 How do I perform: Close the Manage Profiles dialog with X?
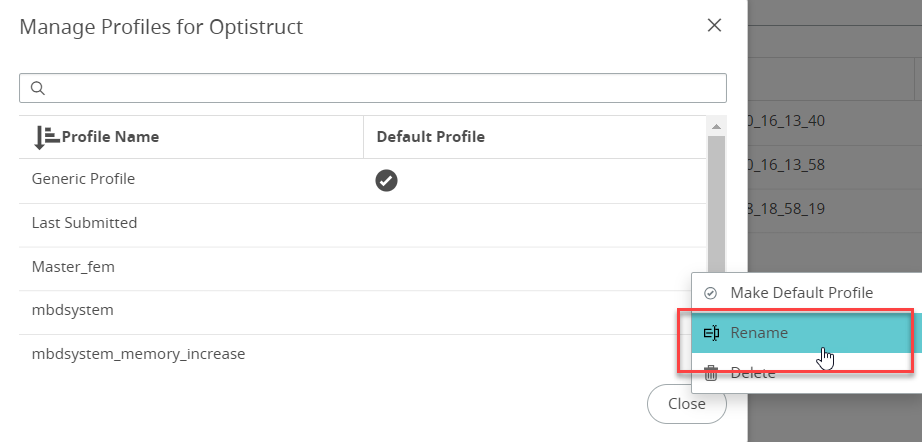tap(714, 26)
